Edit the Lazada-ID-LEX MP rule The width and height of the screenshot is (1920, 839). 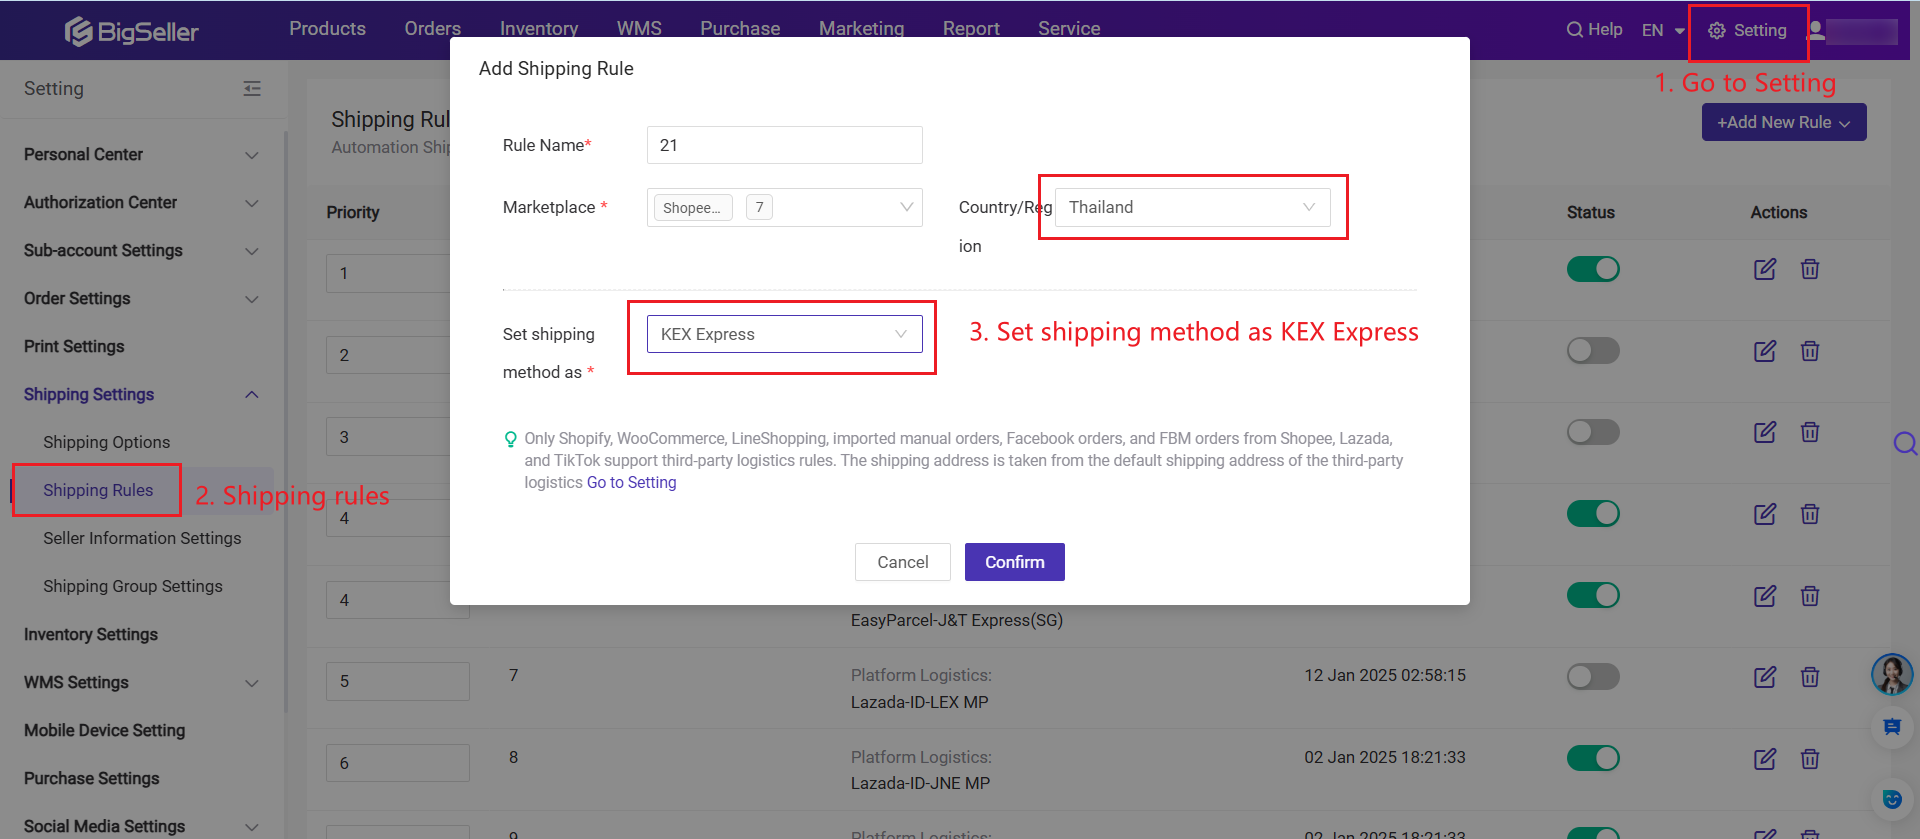pyautogui.click(x=1765, y=677)
